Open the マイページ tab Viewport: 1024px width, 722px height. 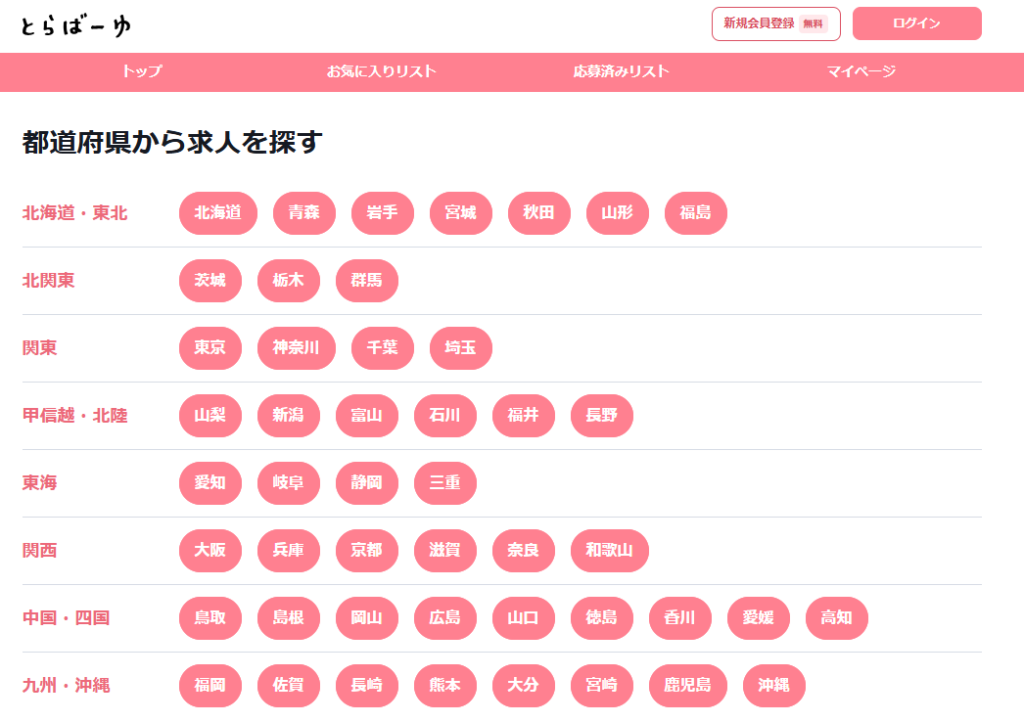pos(861,71)
